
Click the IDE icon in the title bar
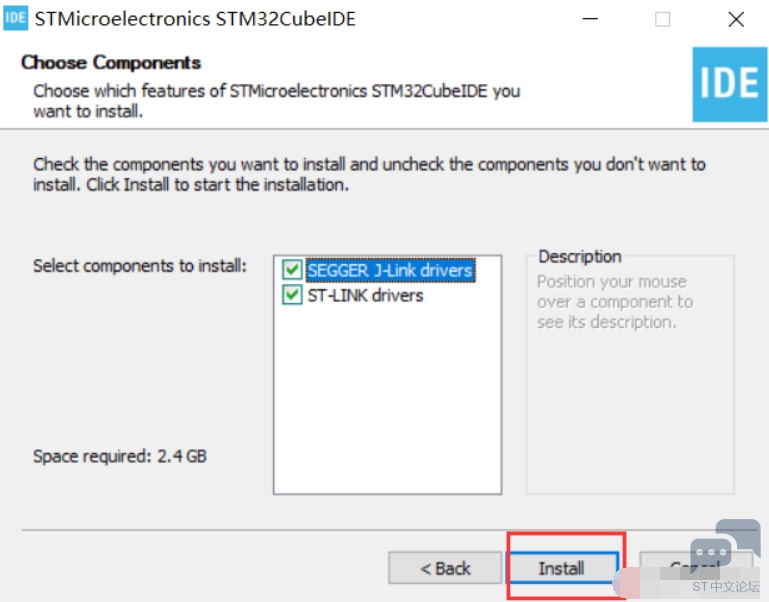[x=16, y=18]
